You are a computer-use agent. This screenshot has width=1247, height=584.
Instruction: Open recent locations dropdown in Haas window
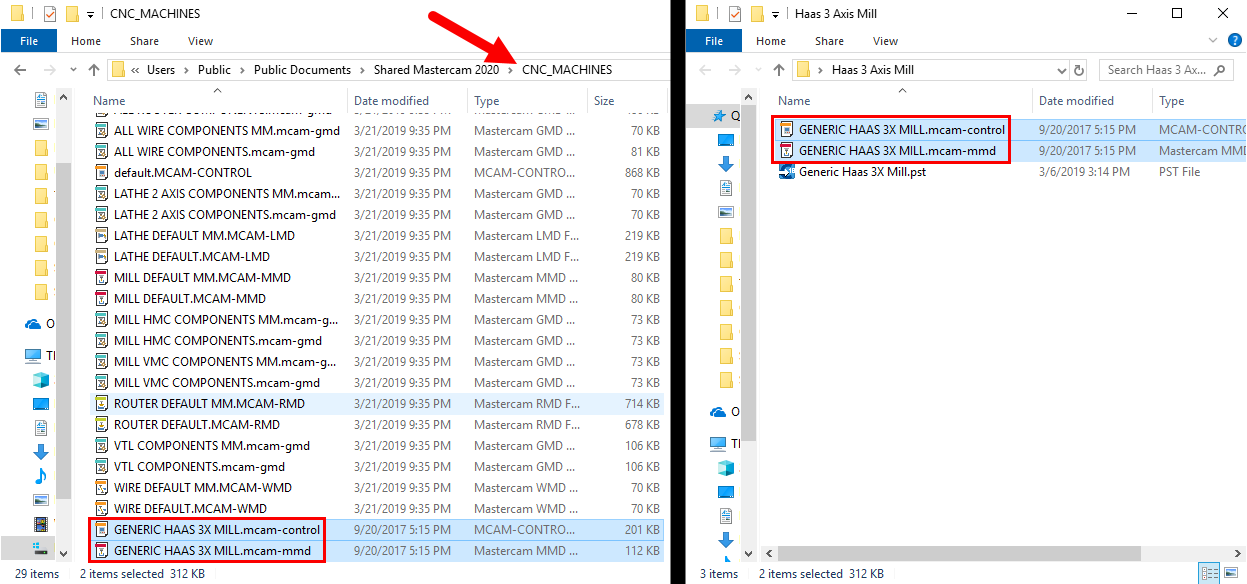pos(756,70)
